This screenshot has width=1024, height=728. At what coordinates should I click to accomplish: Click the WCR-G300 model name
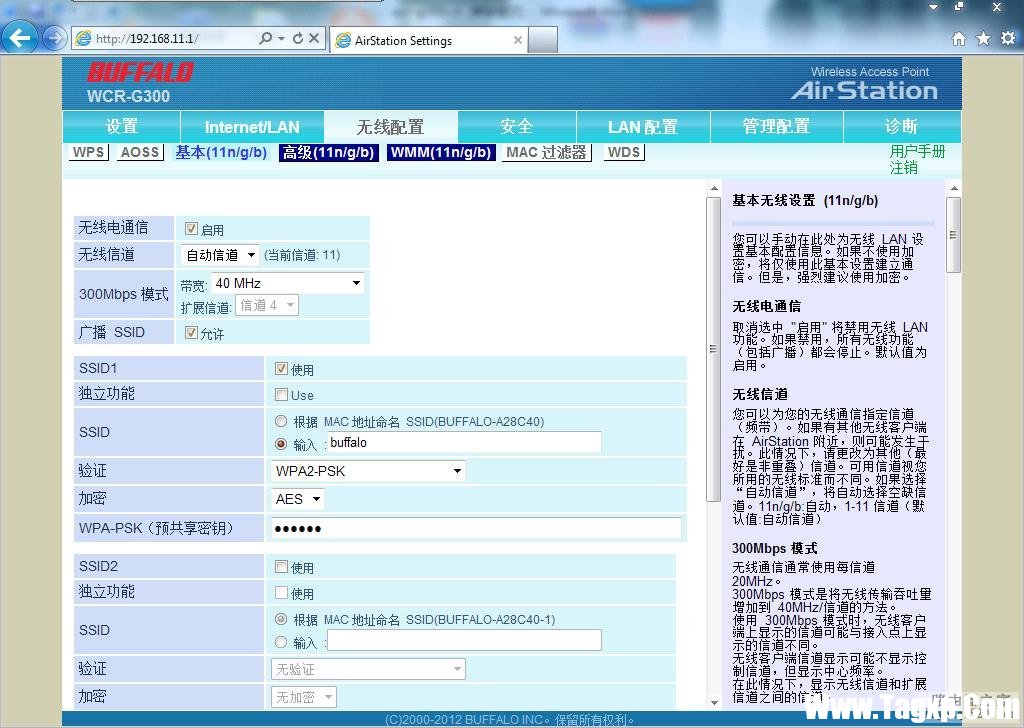(x=128, y=96)
